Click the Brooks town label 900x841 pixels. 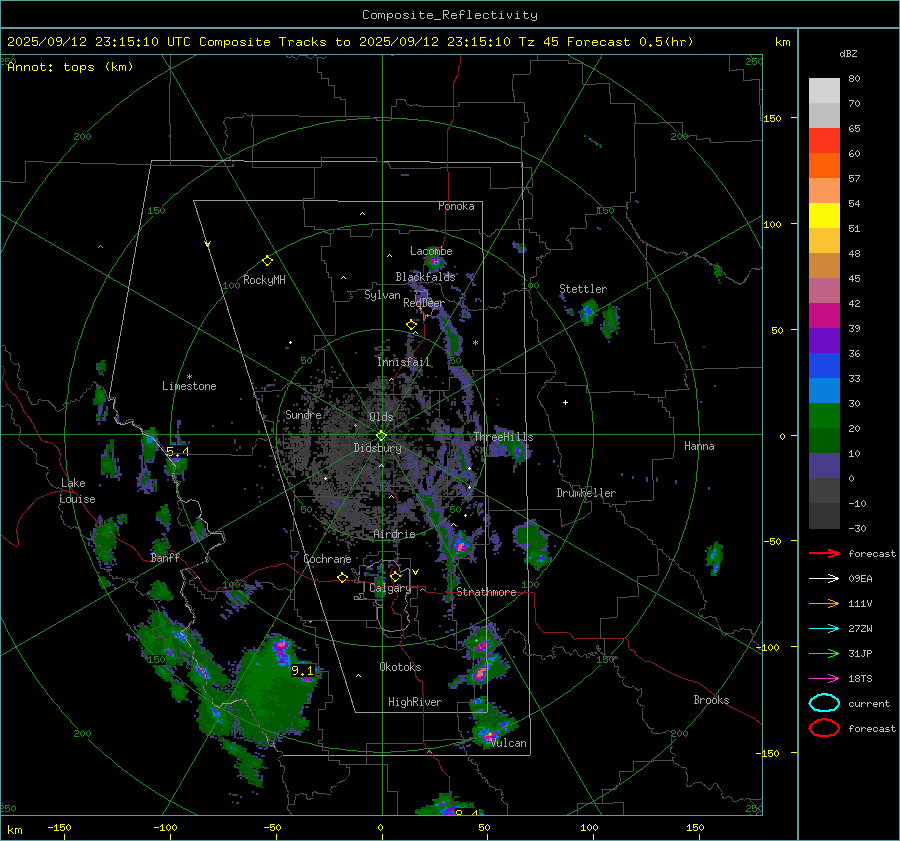(x=711, y=700)
